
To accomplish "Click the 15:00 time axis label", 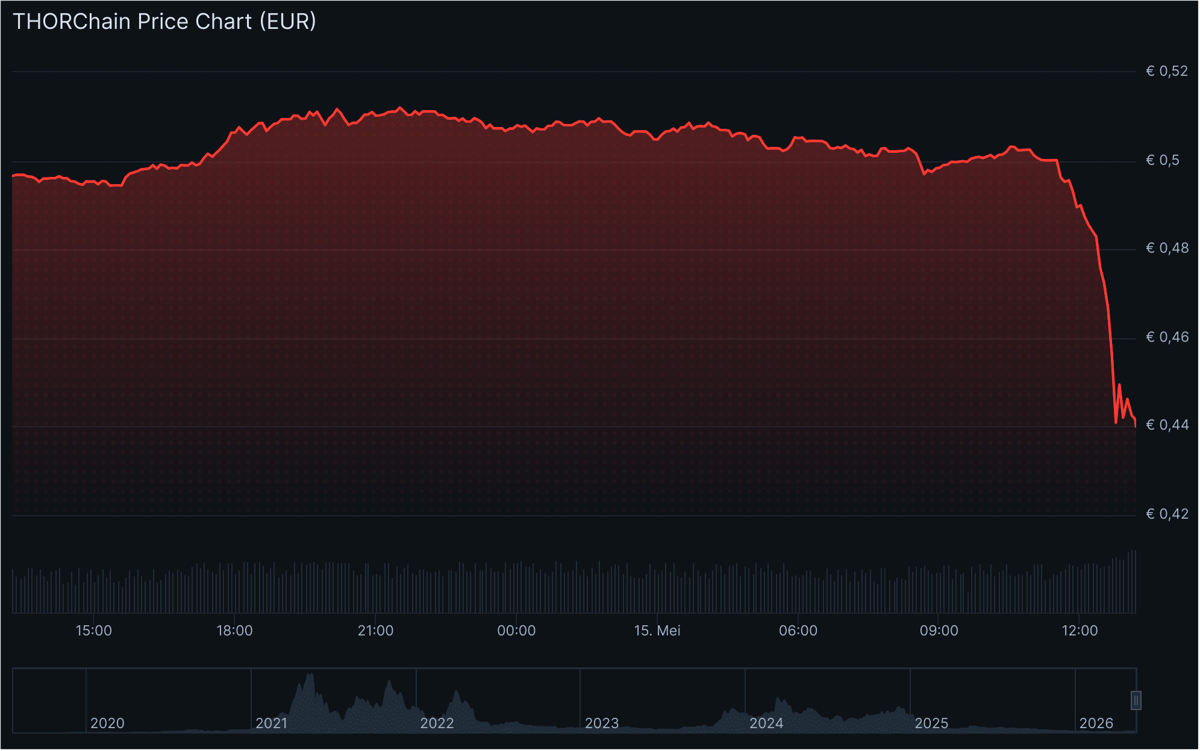I will [x=93, y=631].
